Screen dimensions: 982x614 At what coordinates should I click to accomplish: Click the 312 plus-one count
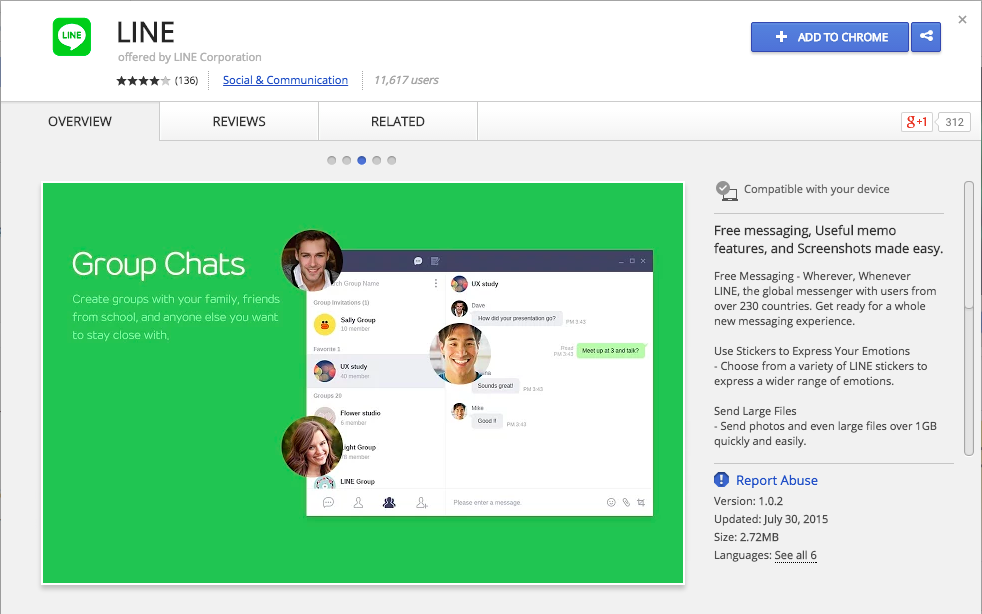(x=954, y=122)
